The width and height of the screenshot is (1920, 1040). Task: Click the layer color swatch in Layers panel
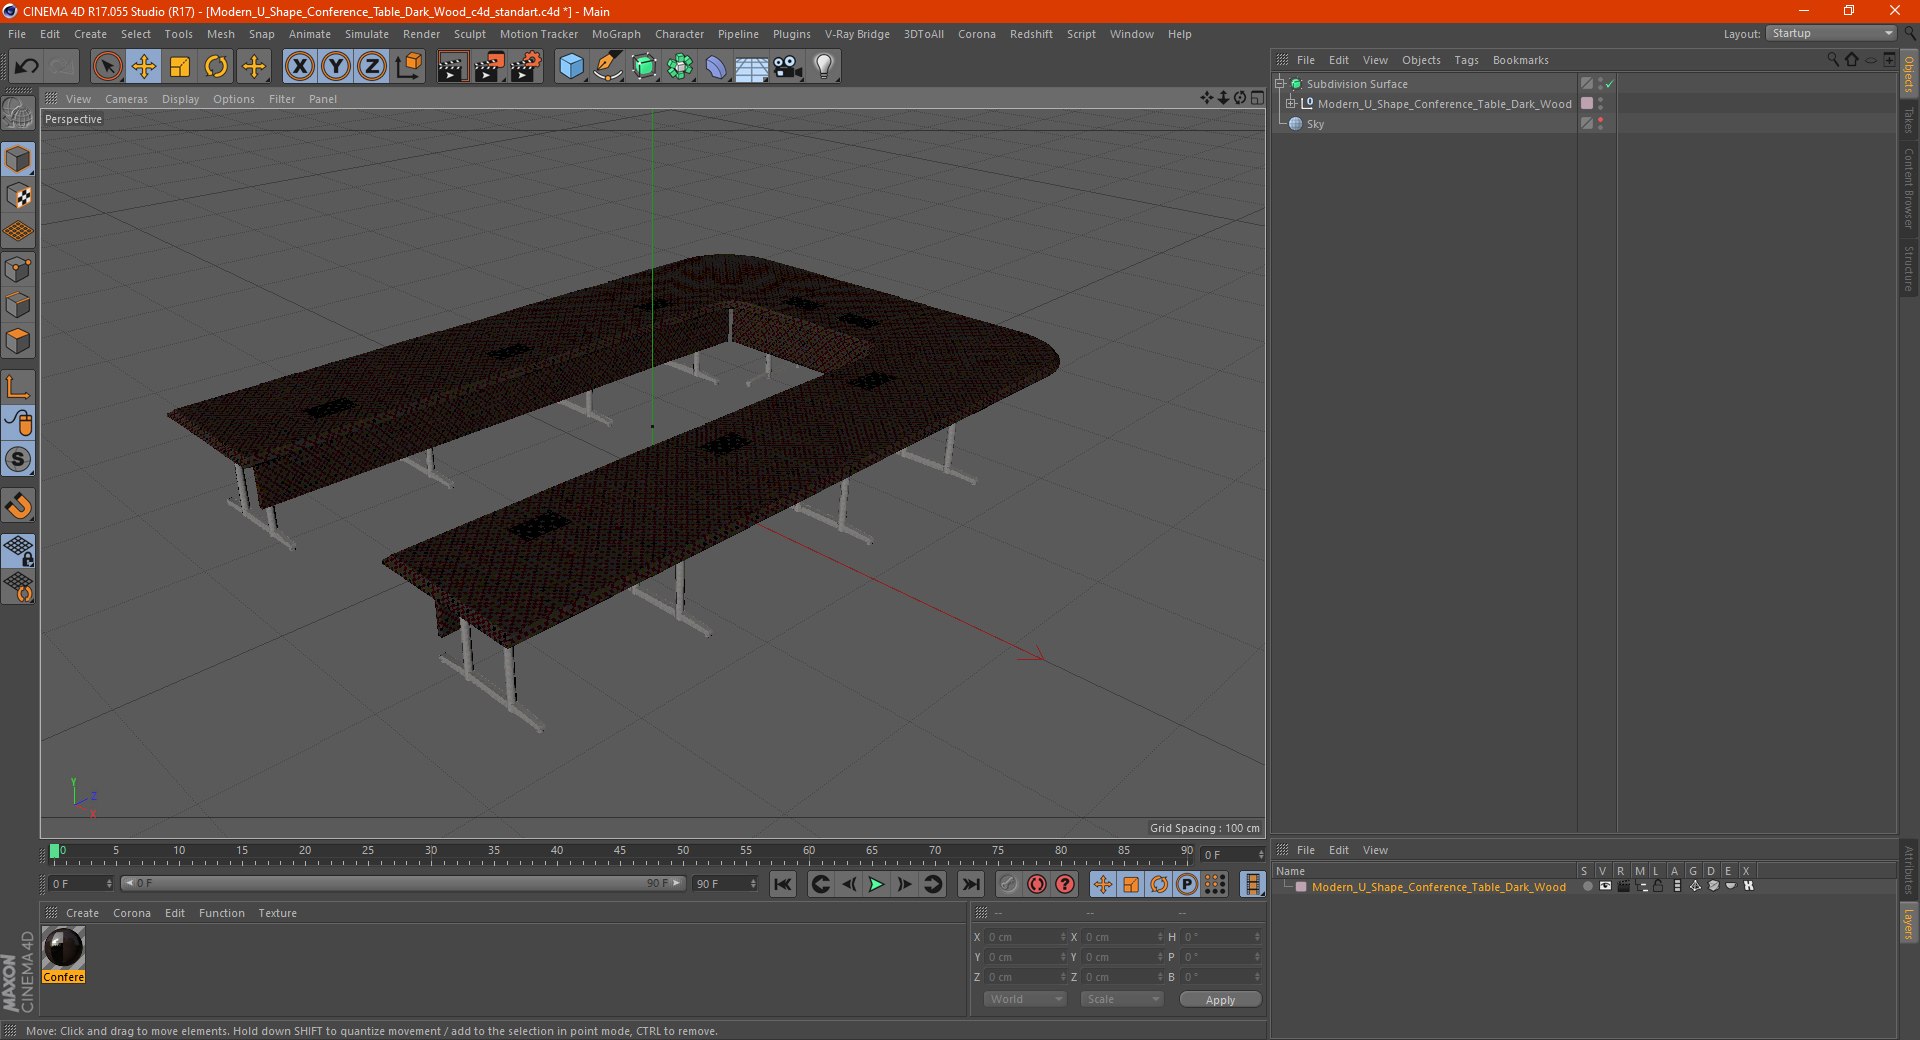[x=1301, y=887]
